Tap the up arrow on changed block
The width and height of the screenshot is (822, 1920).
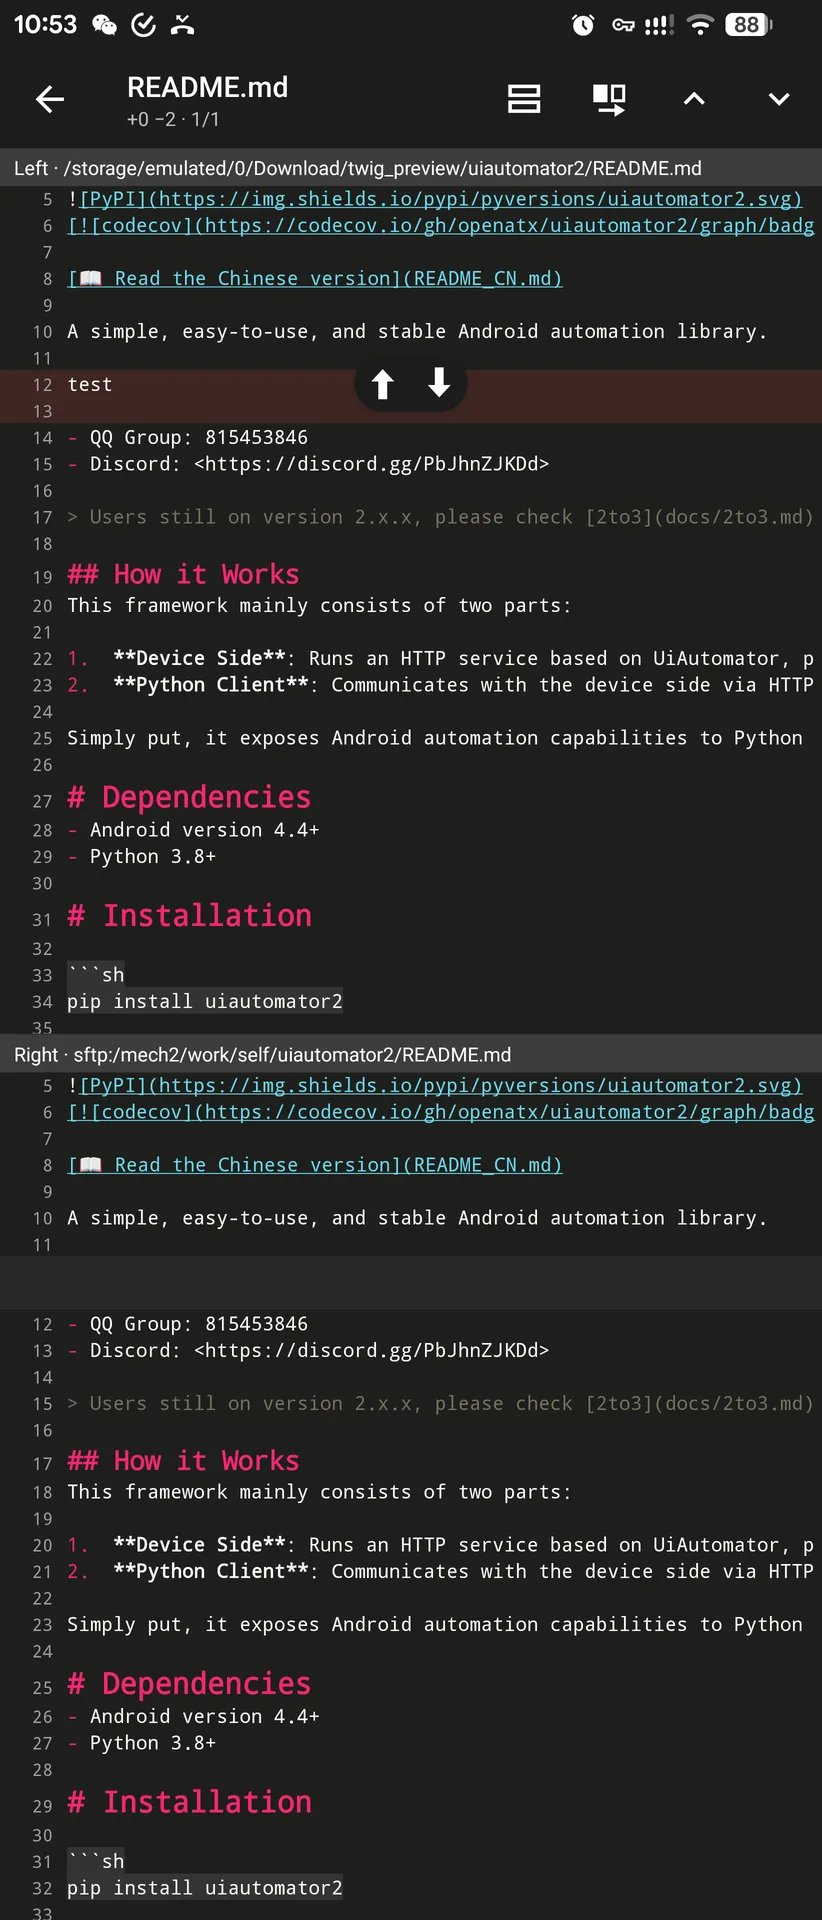tap(383, 384)
